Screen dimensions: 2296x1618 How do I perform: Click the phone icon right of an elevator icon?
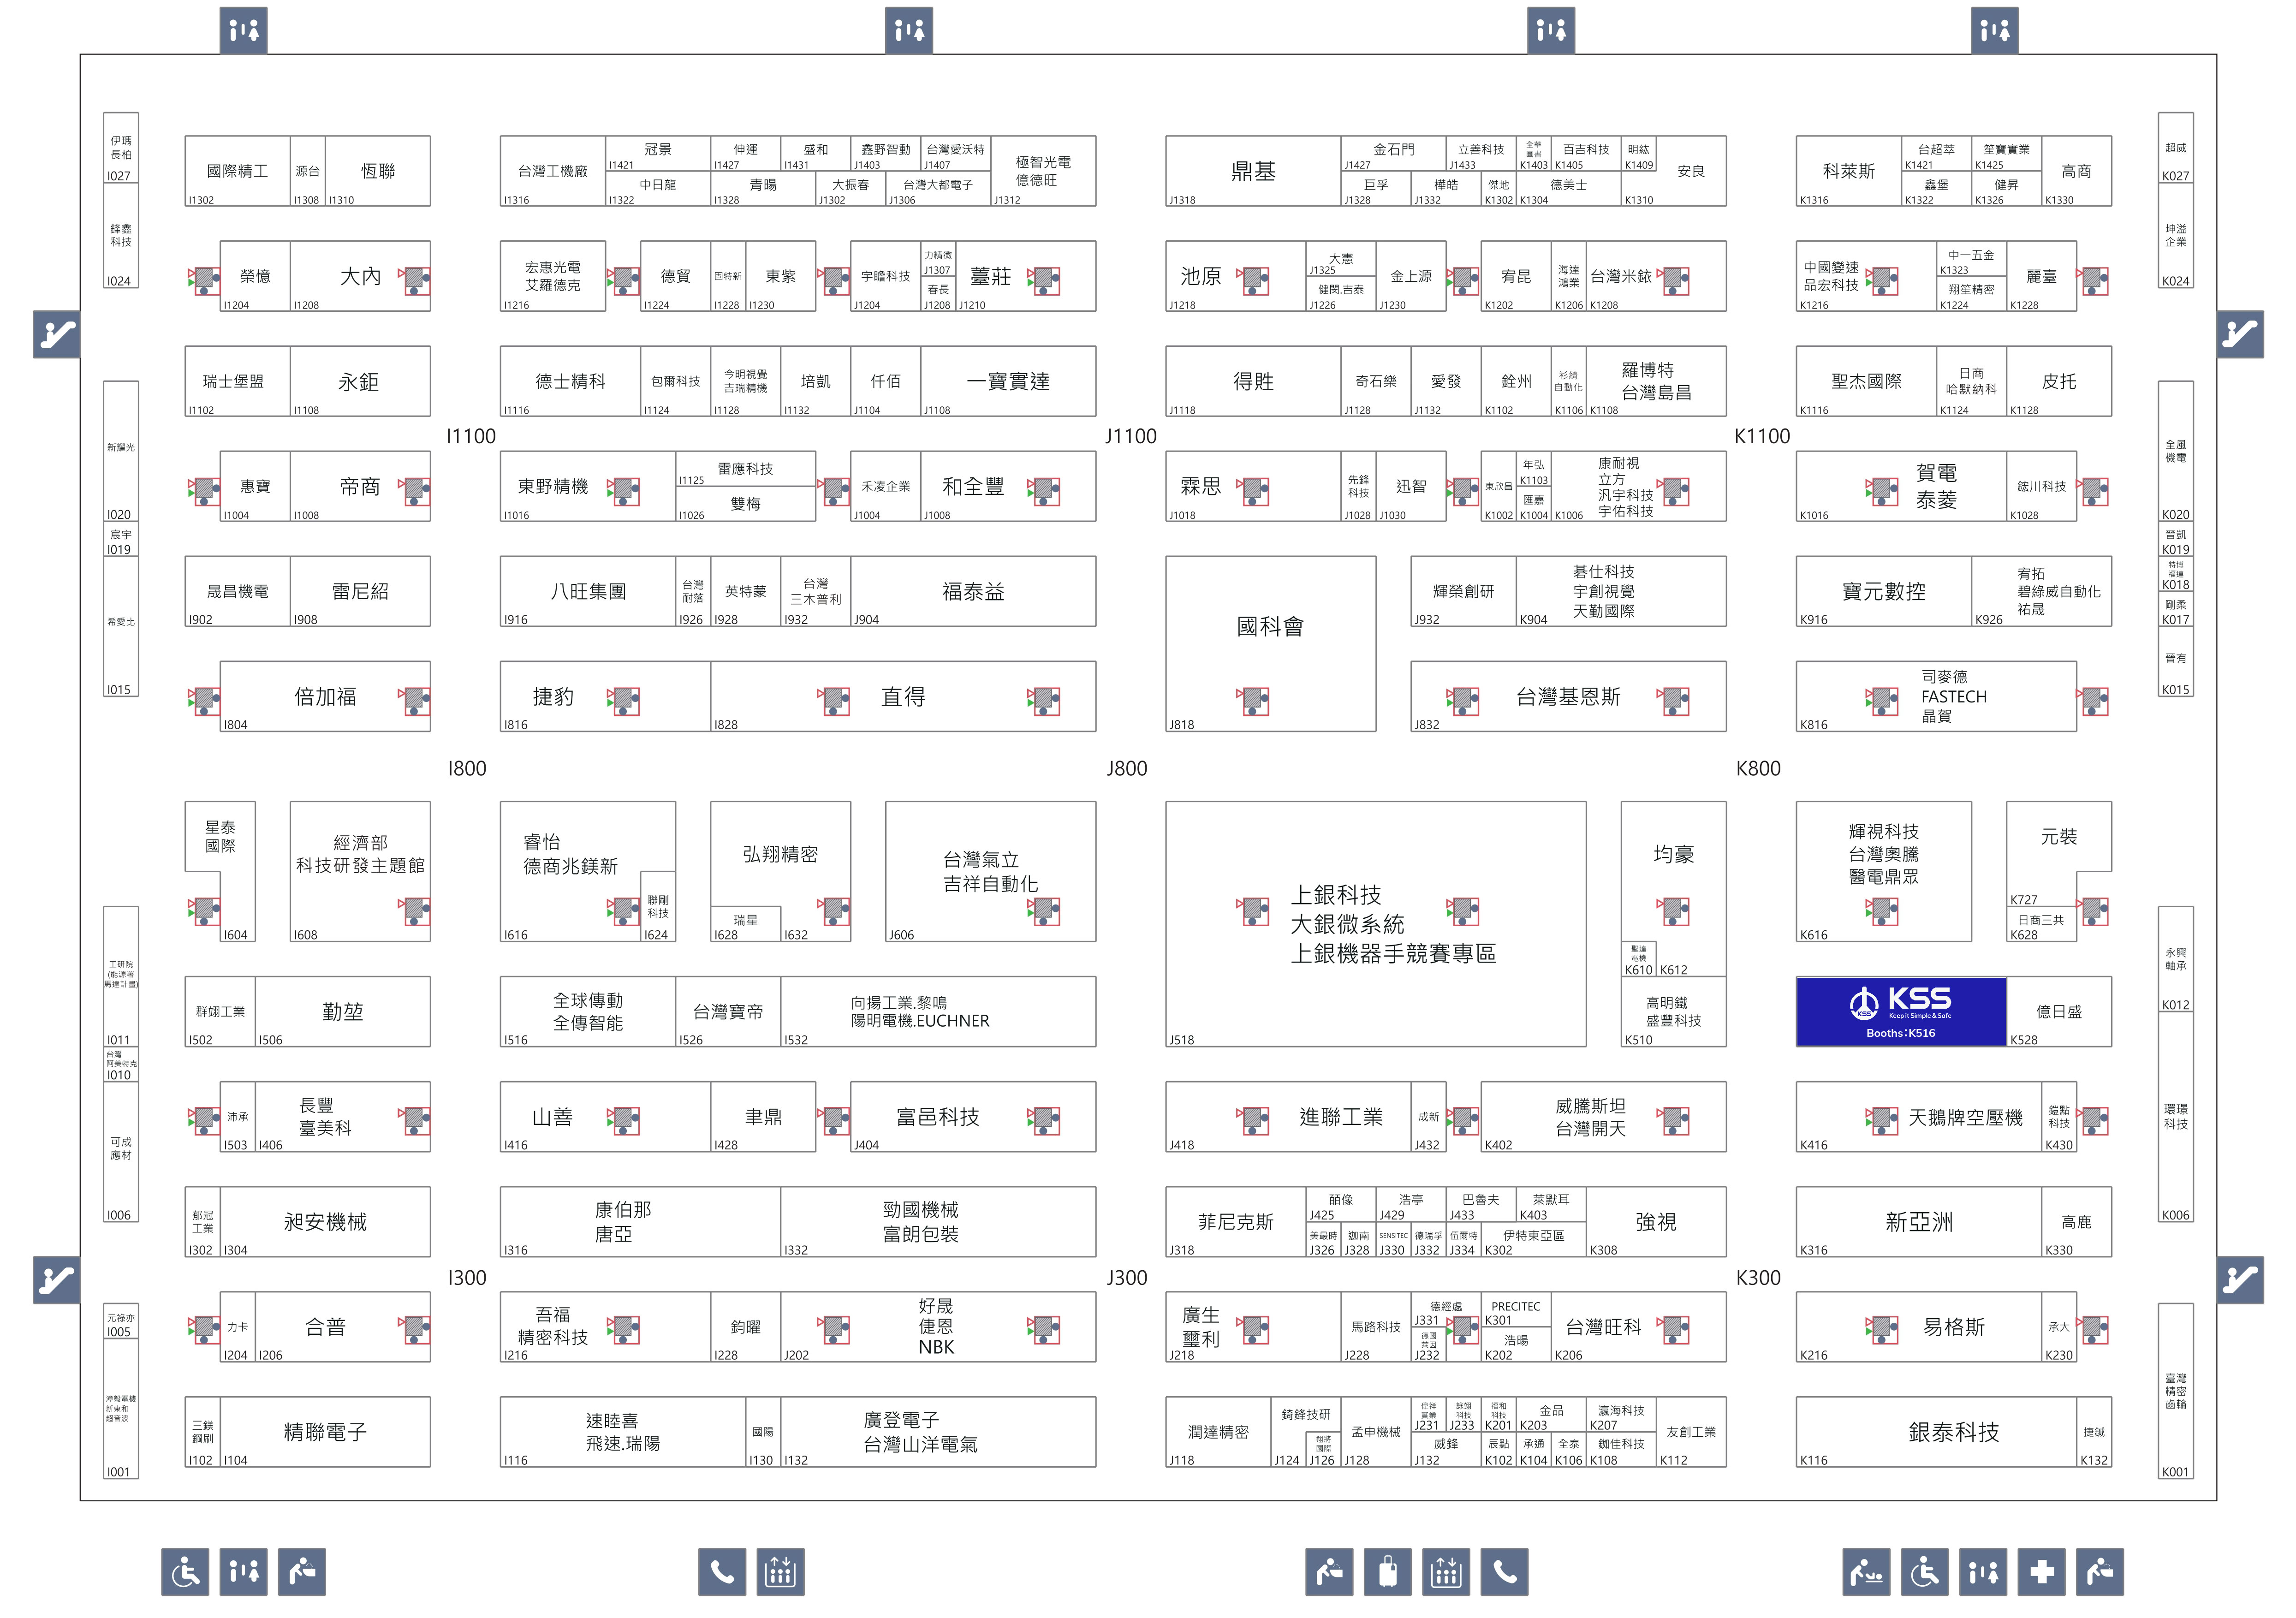click(1505, 1572)
